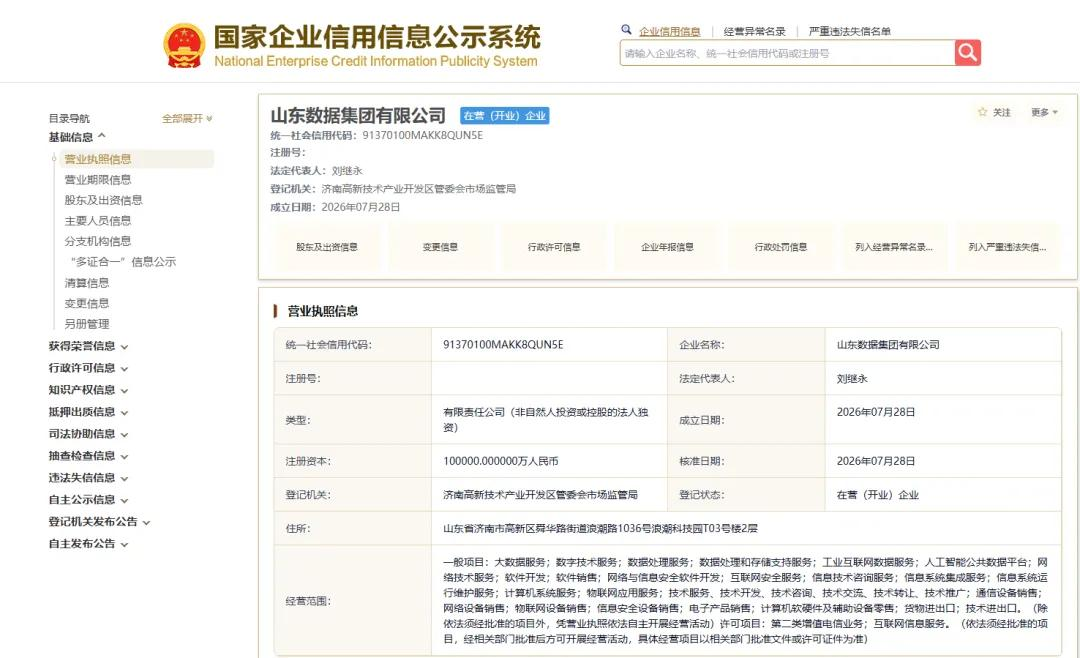Image resolution: width=1080 pixels, height=658 pixels.
Task: Click the 100000.000000万人民币 value
Action: point(501,461)
